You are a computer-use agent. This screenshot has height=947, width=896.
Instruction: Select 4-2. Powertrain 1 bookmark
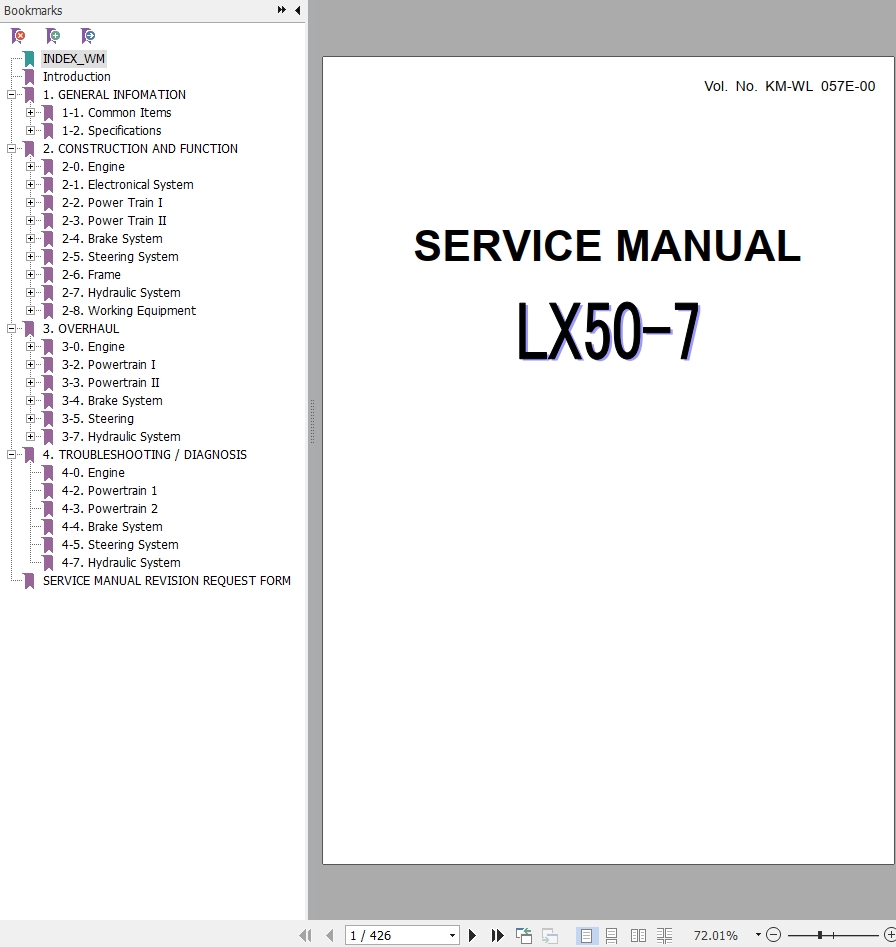click(x=109, y=491)
